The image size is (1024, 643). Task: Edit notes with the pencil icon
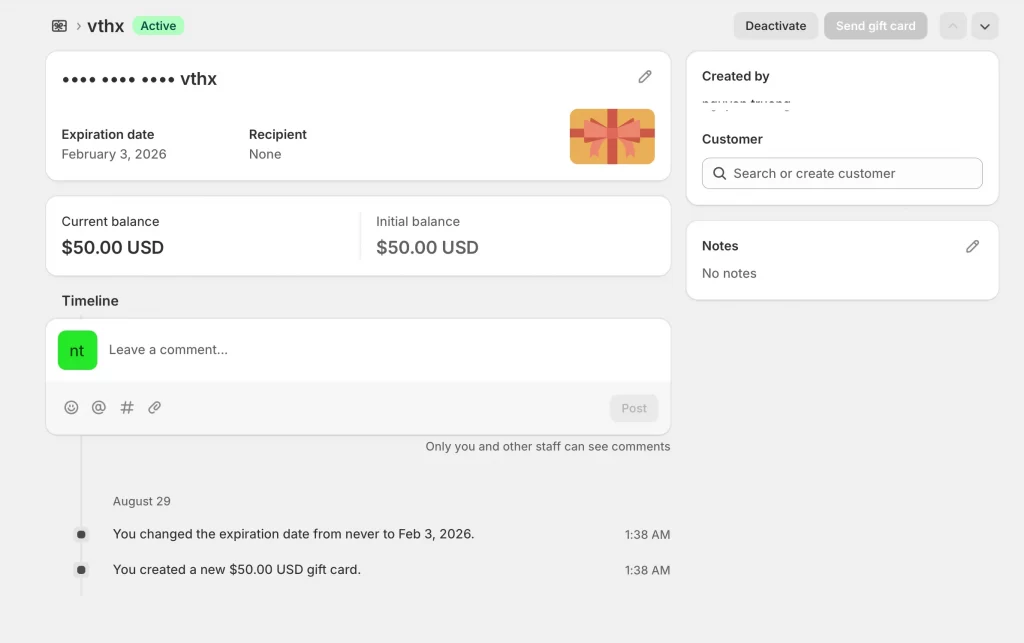click(x=972, y=246)
